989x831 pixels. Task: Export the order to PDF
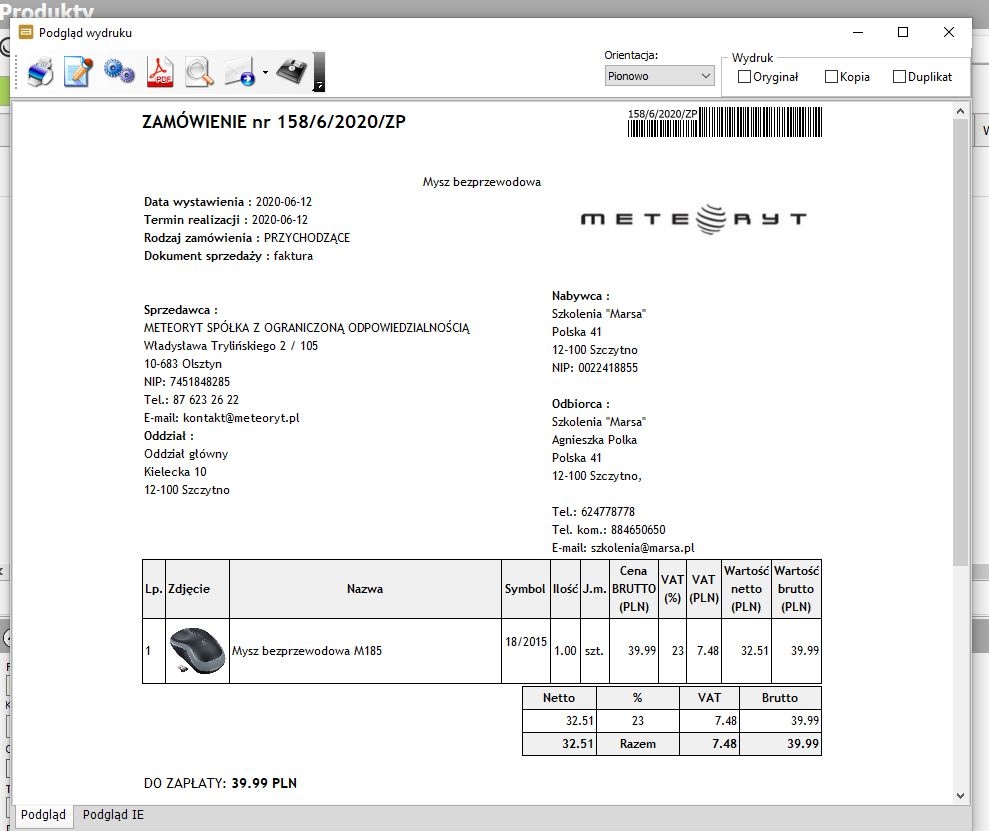[x=160, y=72]
